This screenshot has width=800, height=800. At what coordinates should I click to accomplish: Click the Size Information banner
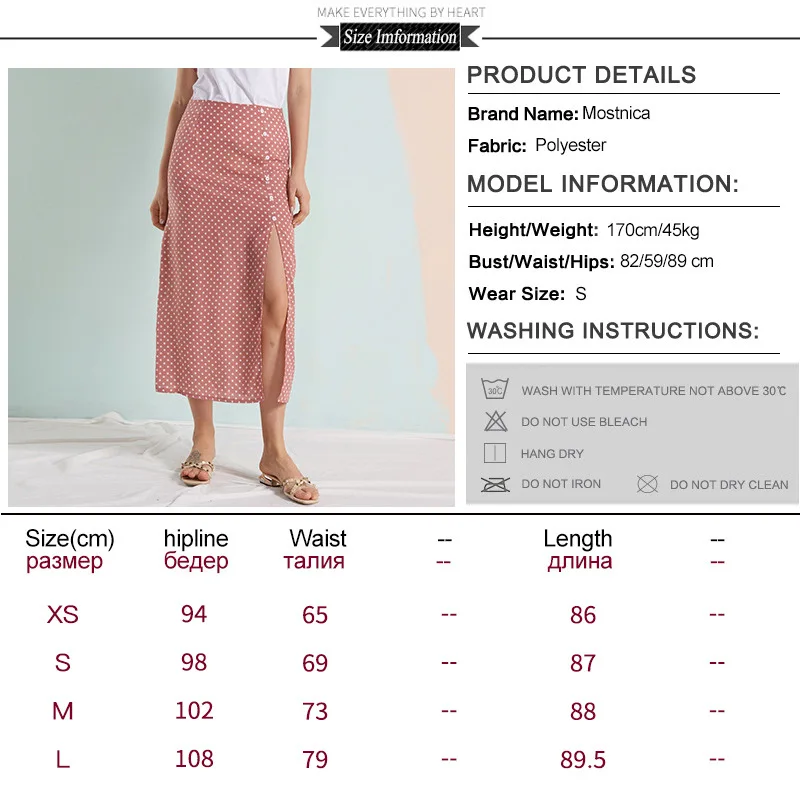click(400, 38)
